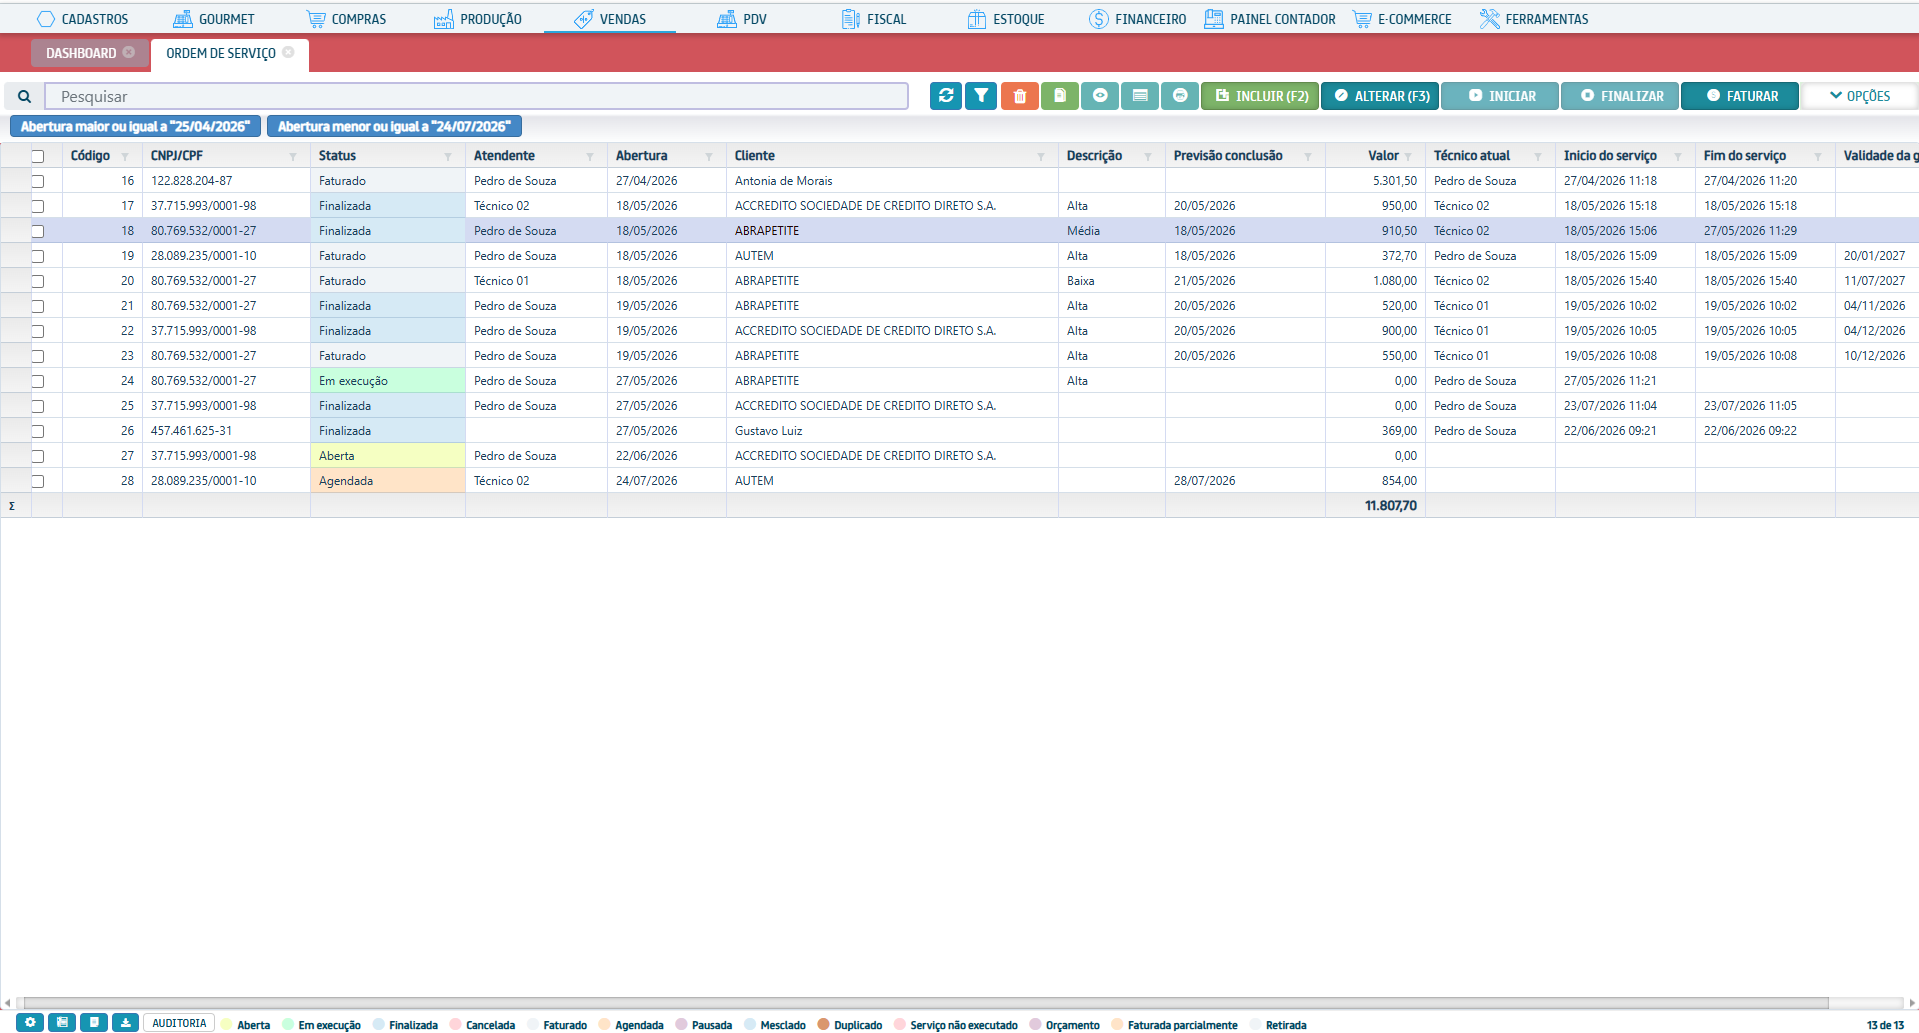Select the row for client Gustavo Luiz

point(959,431)
